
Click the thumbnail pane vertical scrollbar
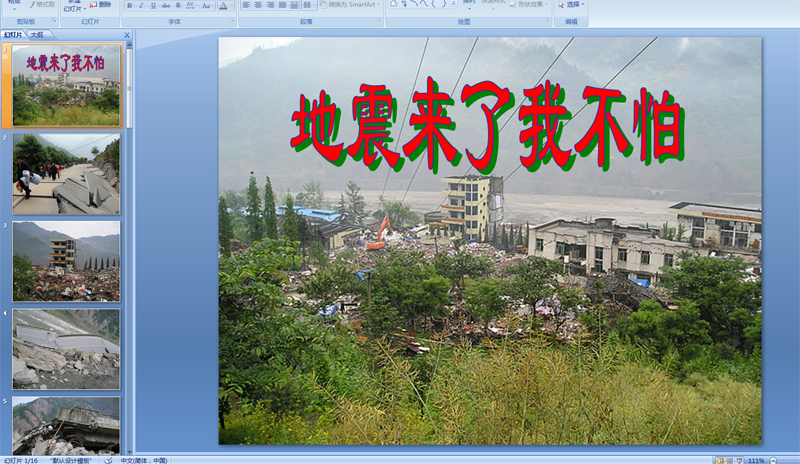[129, 87]
